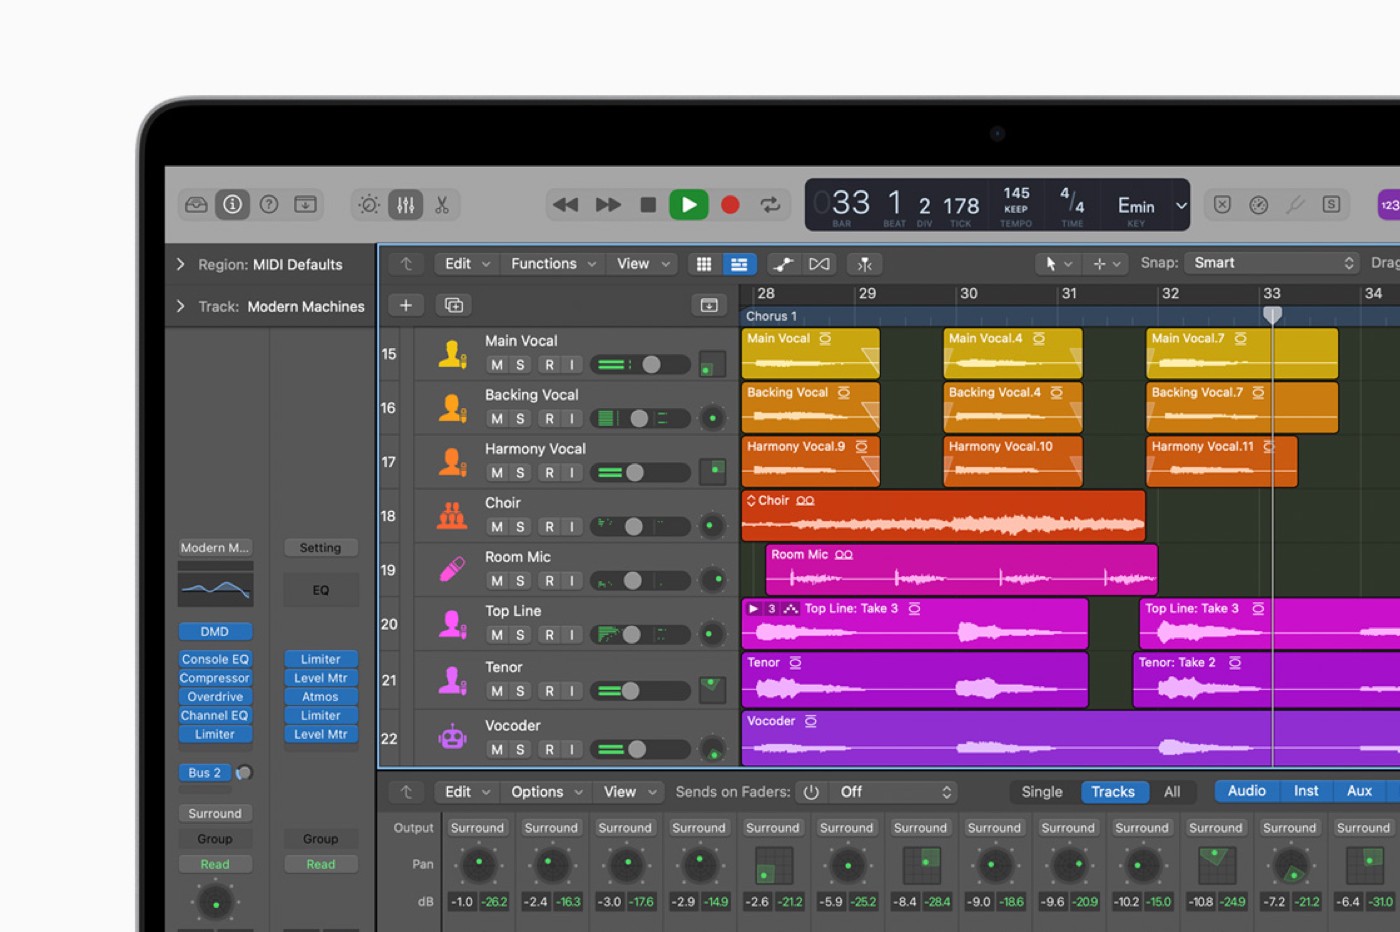Viewport: 1400px width, 932px height.
Task: Switch mixer to Single view
Action: tap(1042, 792)
